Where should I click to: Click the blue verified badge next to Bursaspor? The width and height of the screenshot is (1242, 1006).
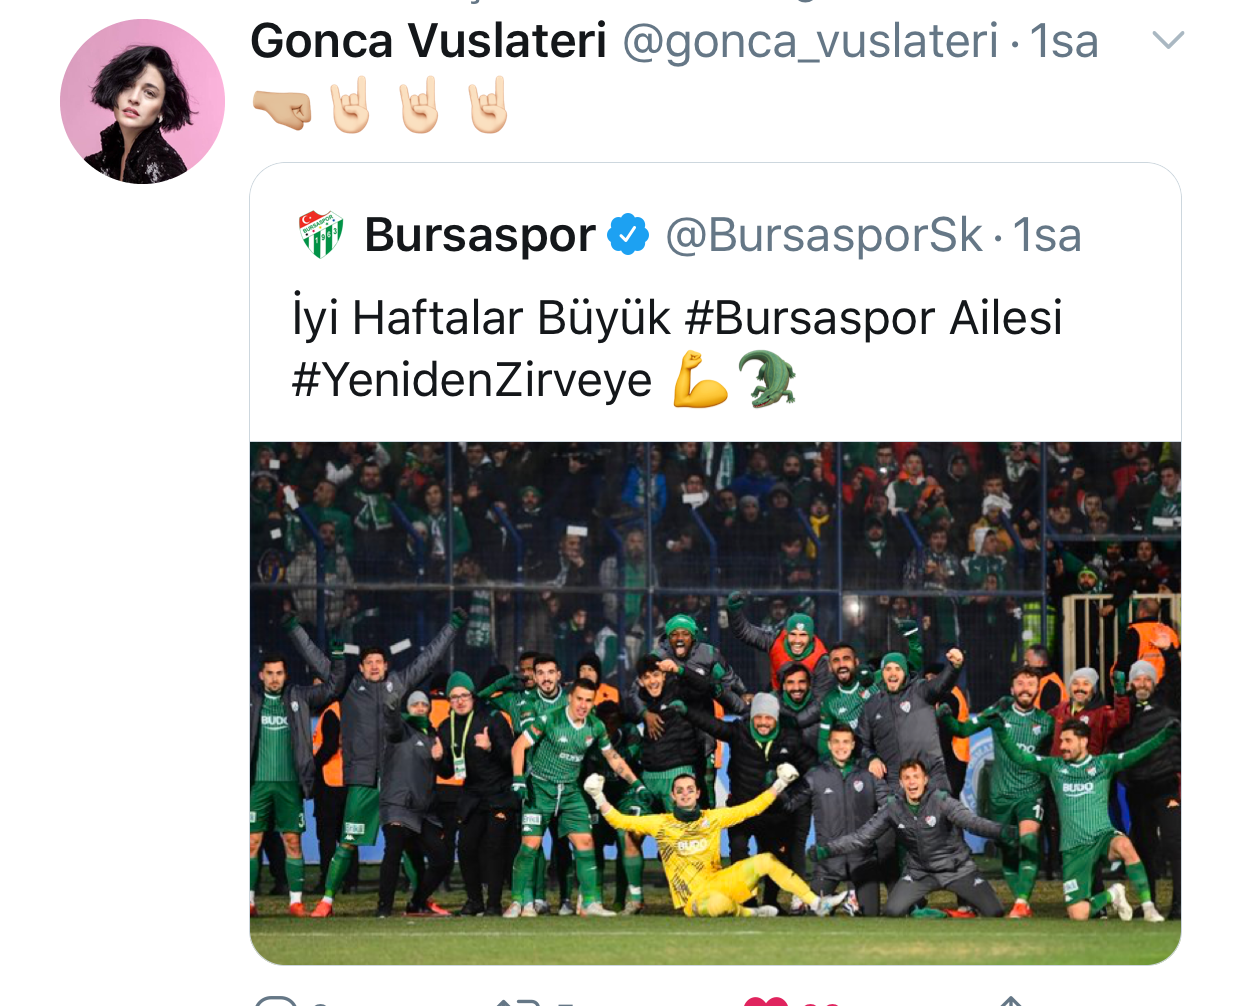[628, 235]
